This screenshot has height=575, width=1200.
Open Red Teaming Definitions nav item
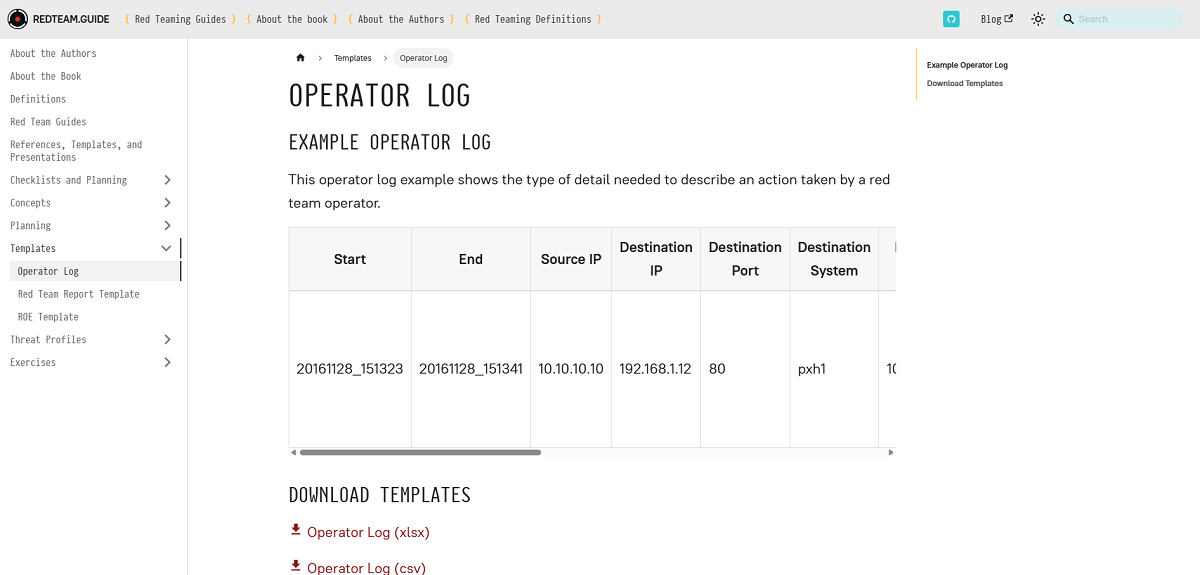tap(533, 19)
